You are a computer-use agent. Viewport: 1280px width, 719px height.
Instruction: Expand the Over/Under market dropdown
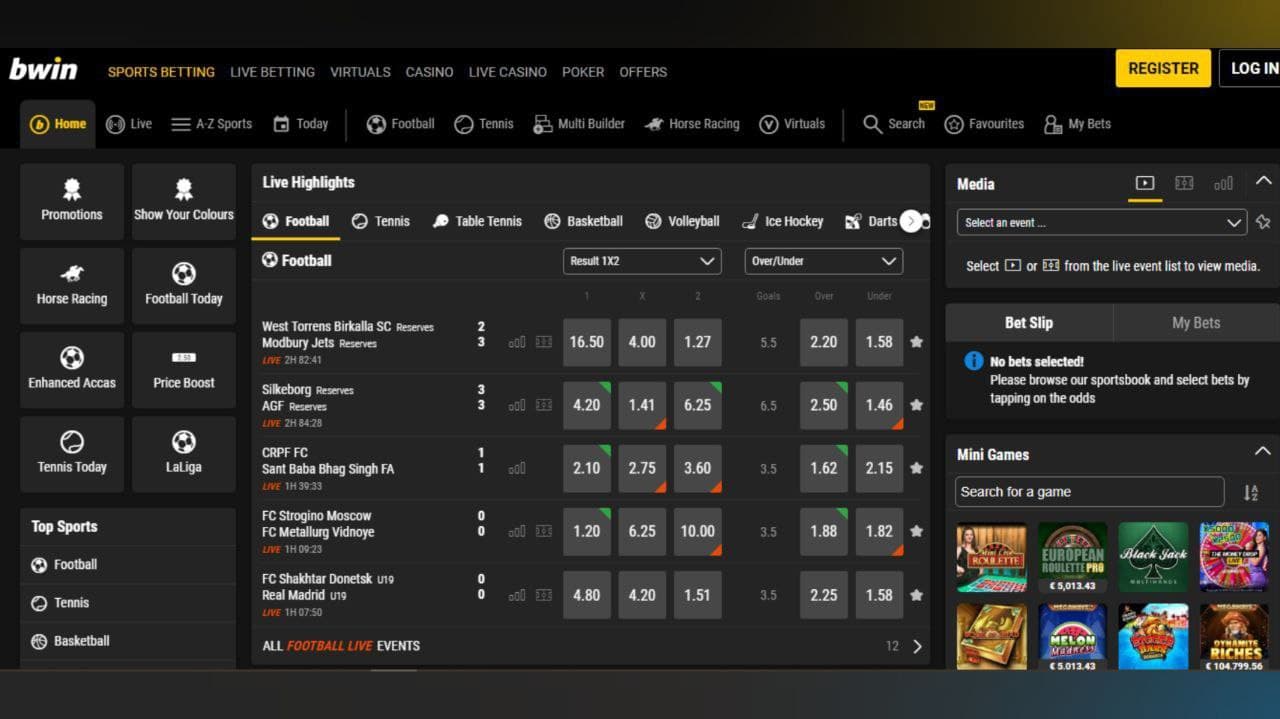(822, 261)
